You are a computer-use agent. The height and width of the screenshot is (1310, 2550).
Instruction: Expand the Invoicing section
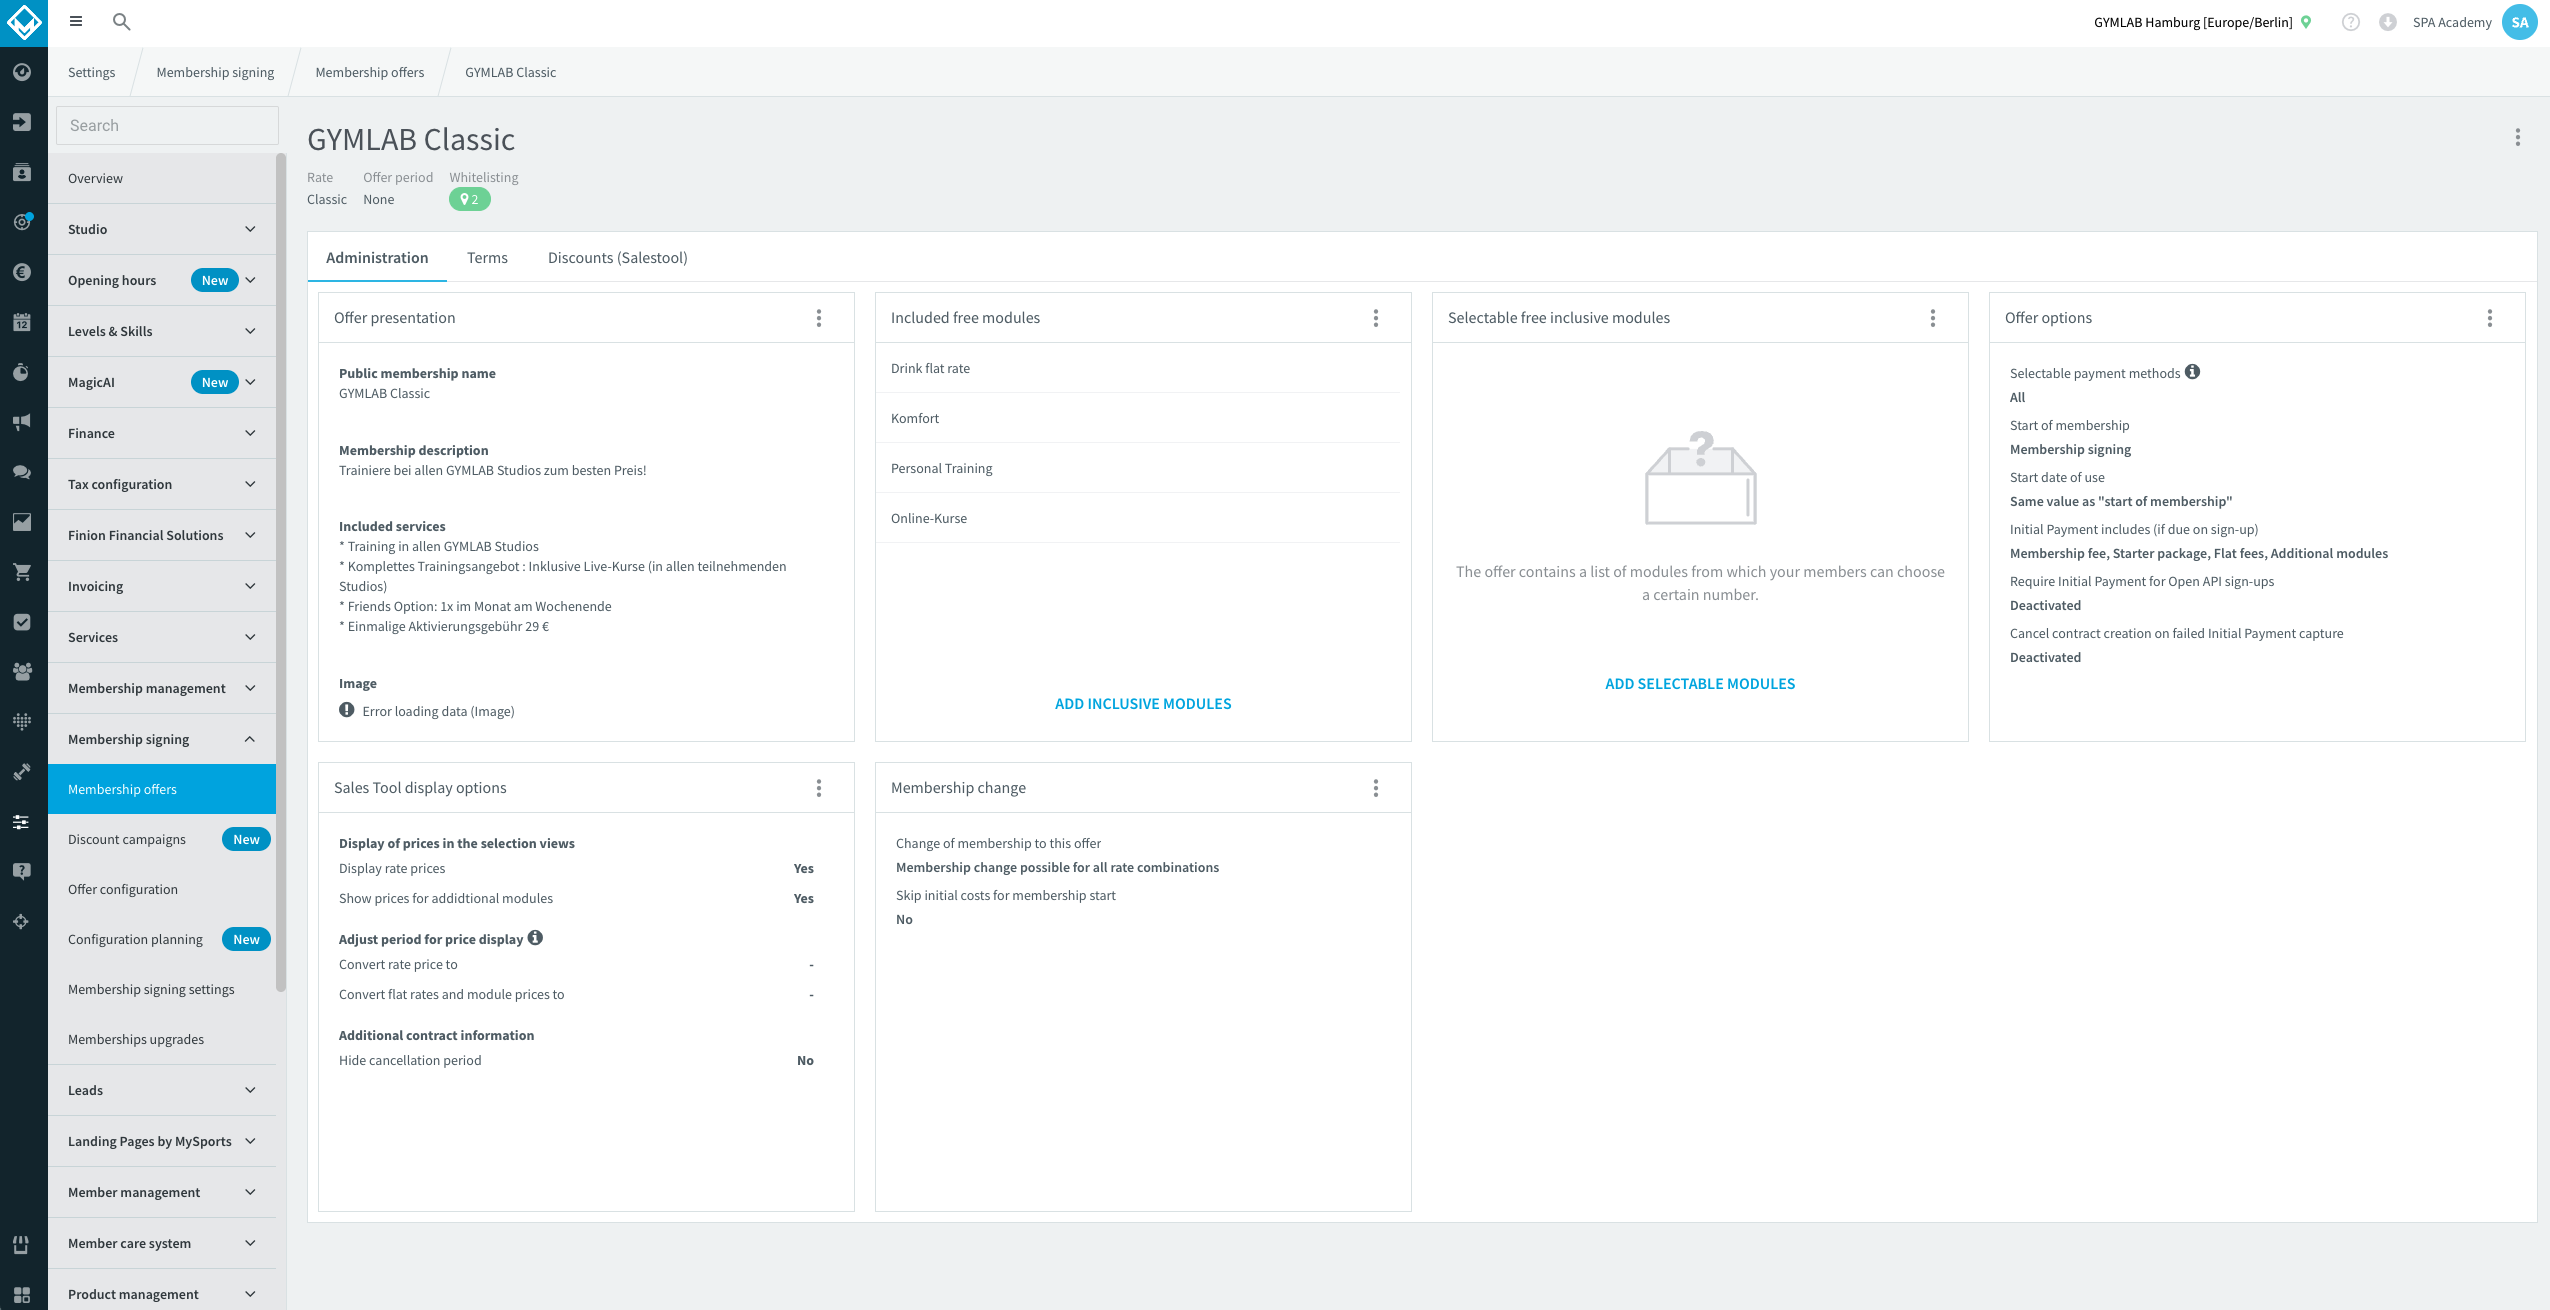pos(162,586)
